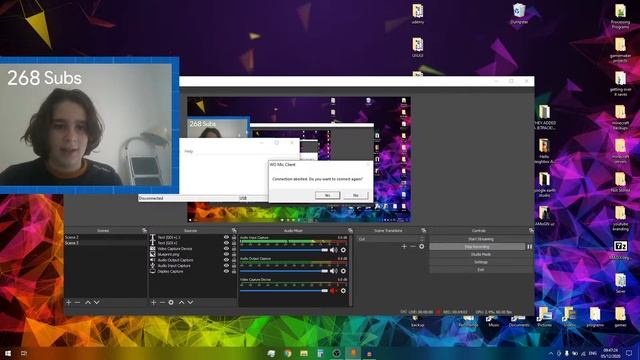Lock the Video Capture Device source
Viewport: 640px width, 360px height.
(x=234, y=248)
